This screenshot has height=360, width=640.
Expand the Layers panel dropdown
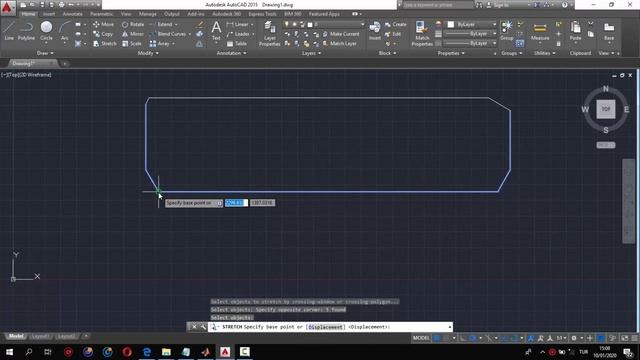311,53
